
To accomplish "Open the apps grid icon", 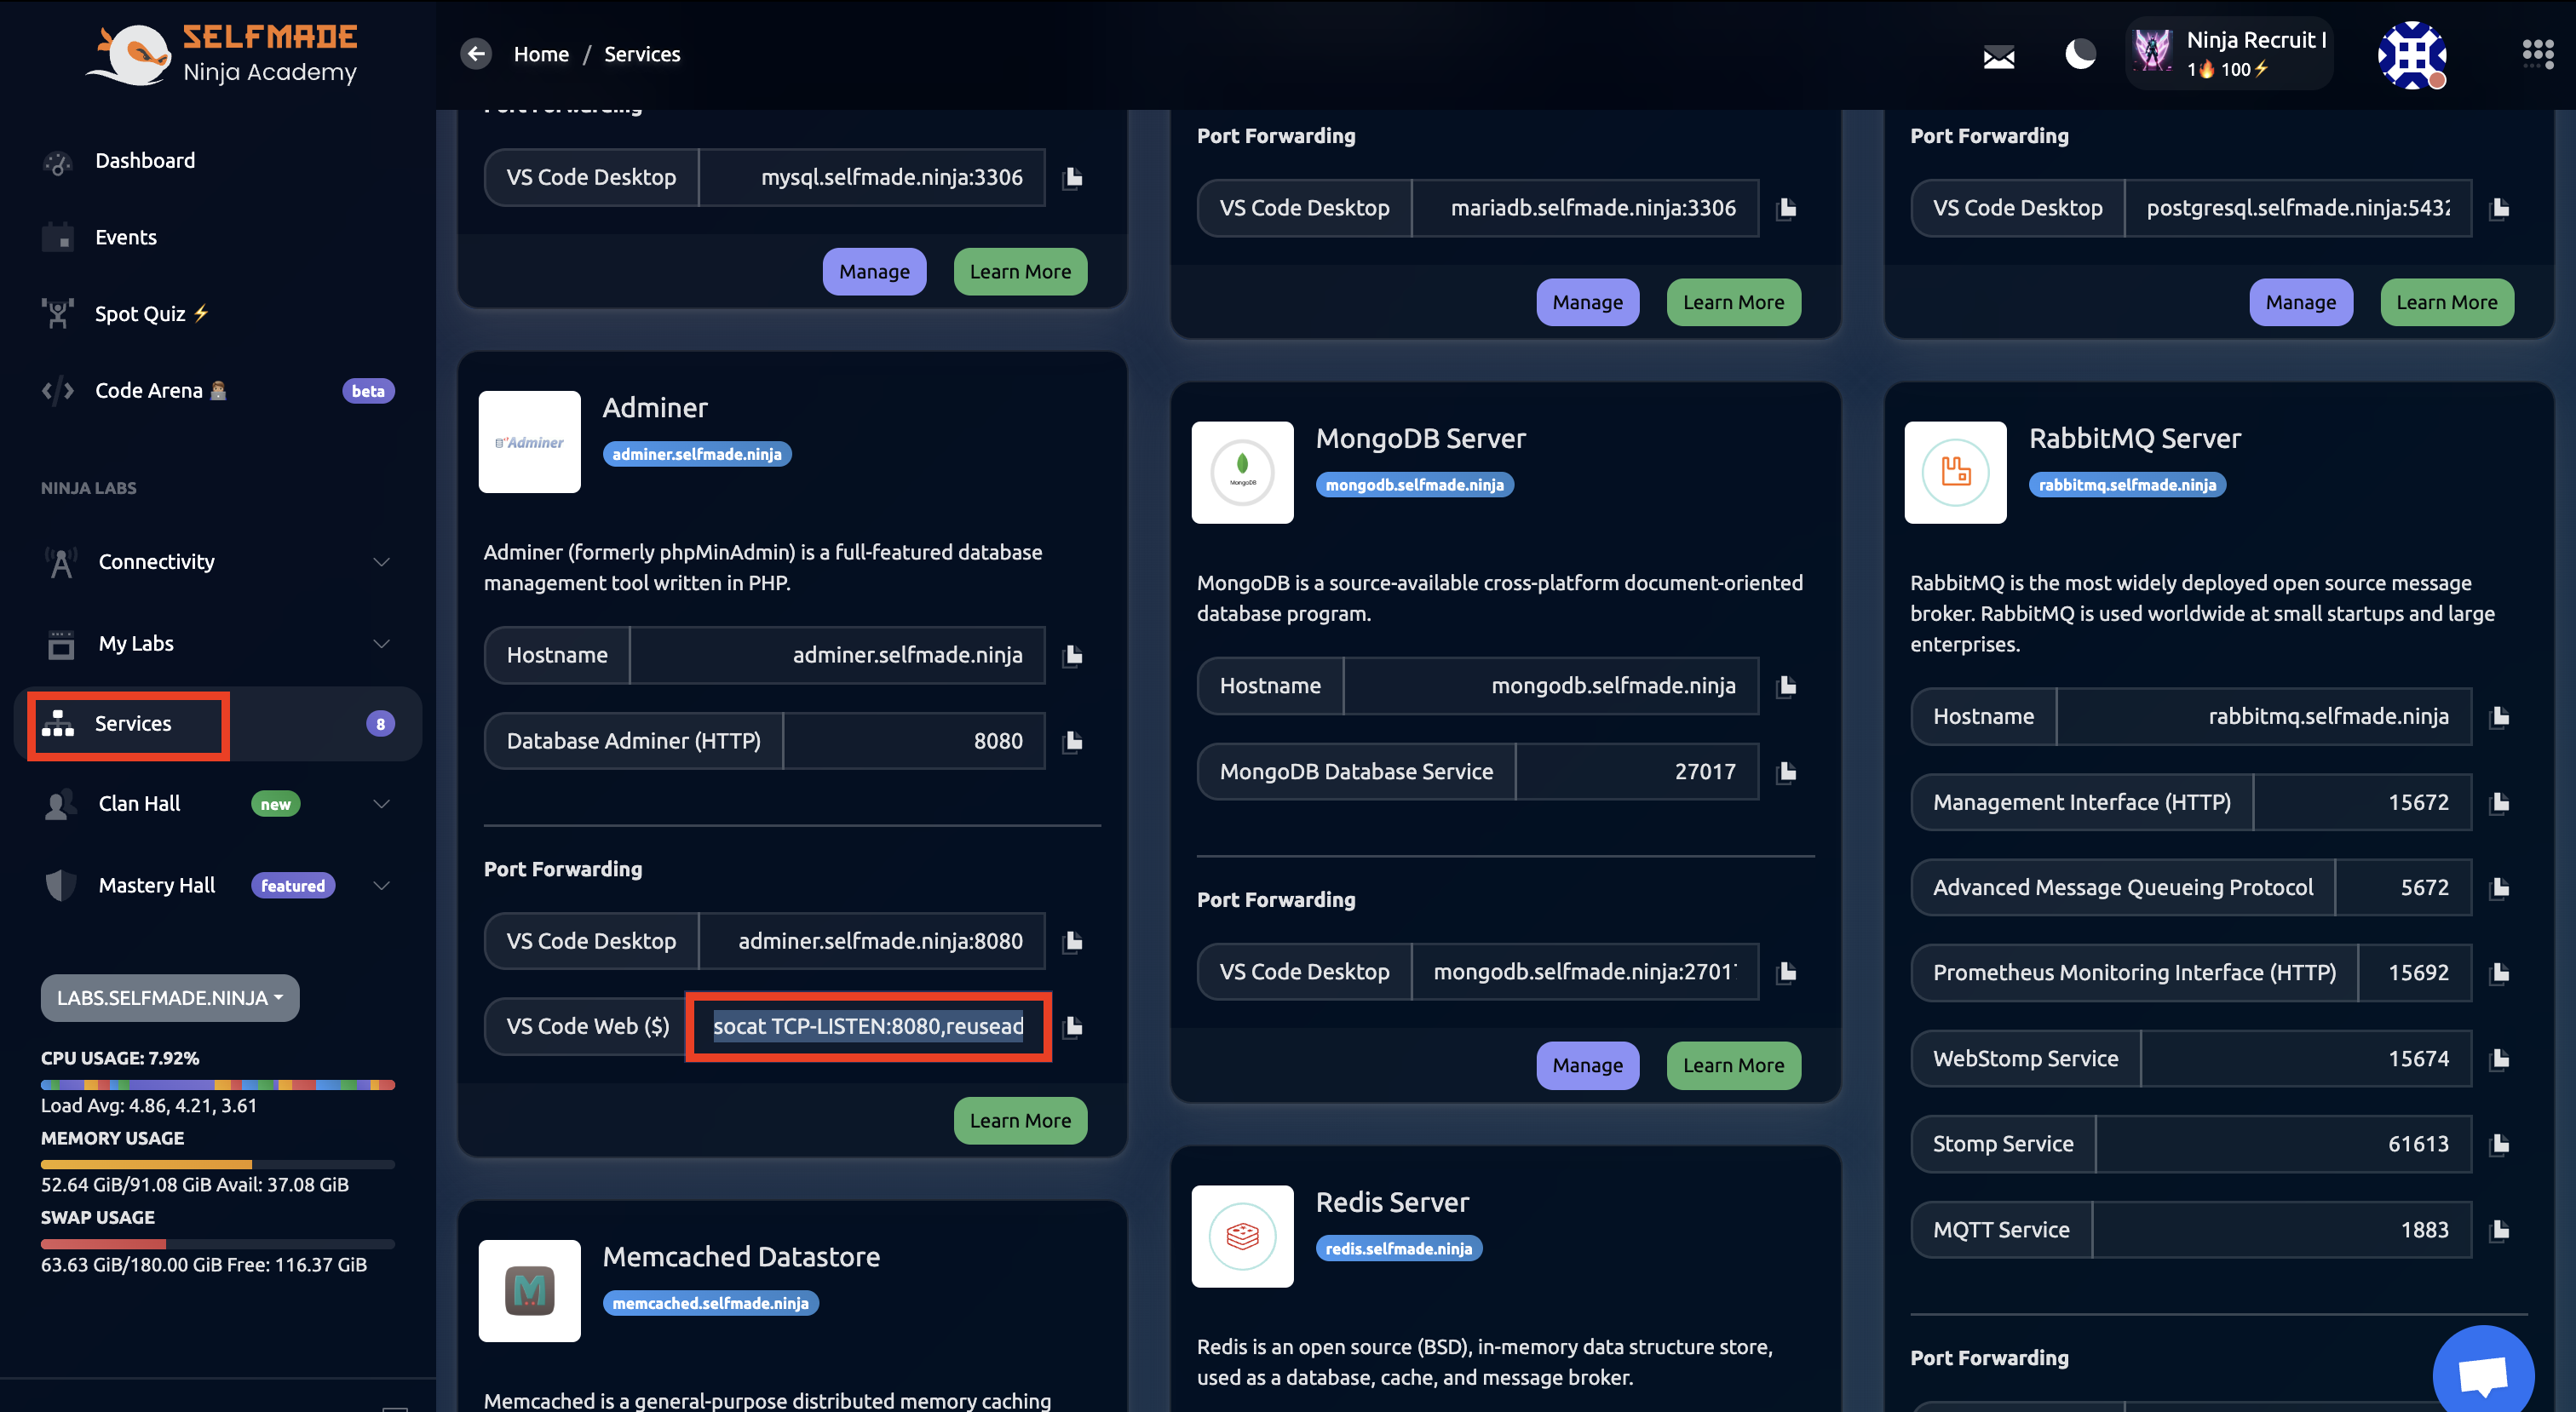I will 2538,54.
